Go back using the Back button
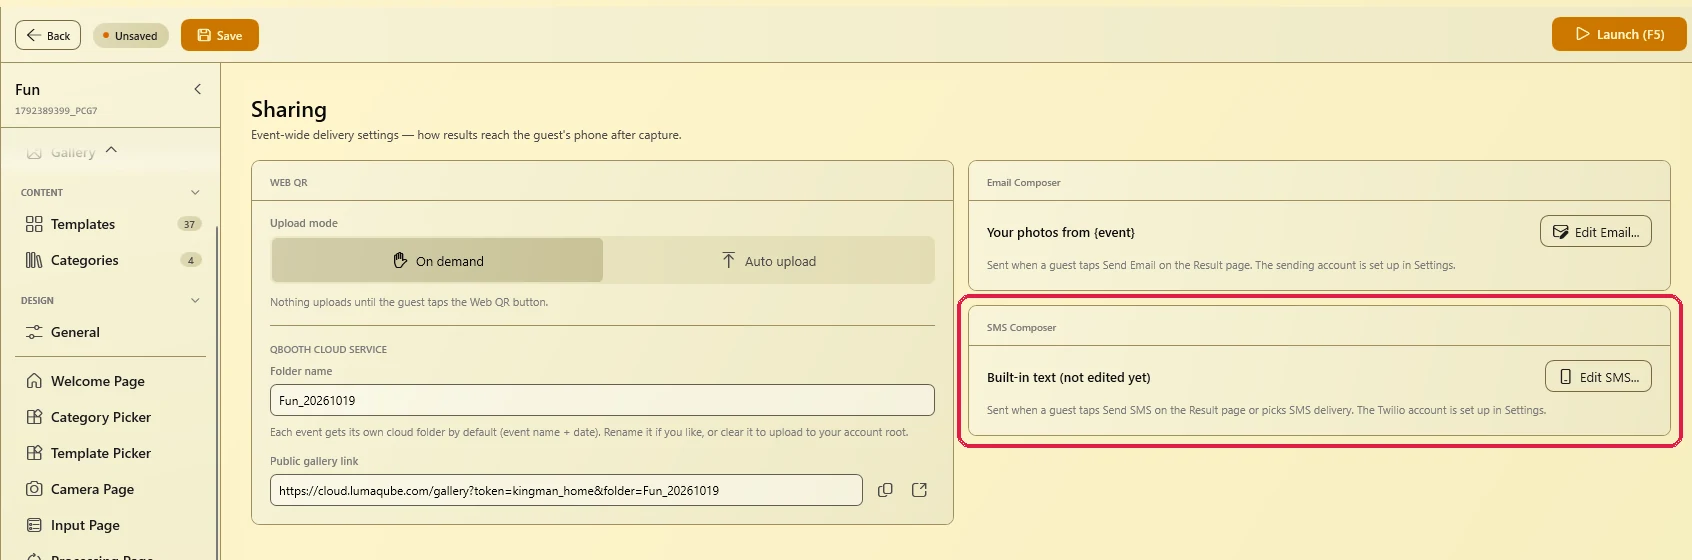The width and height of the screenshot is (1692, 560). [x=48, y=35]
